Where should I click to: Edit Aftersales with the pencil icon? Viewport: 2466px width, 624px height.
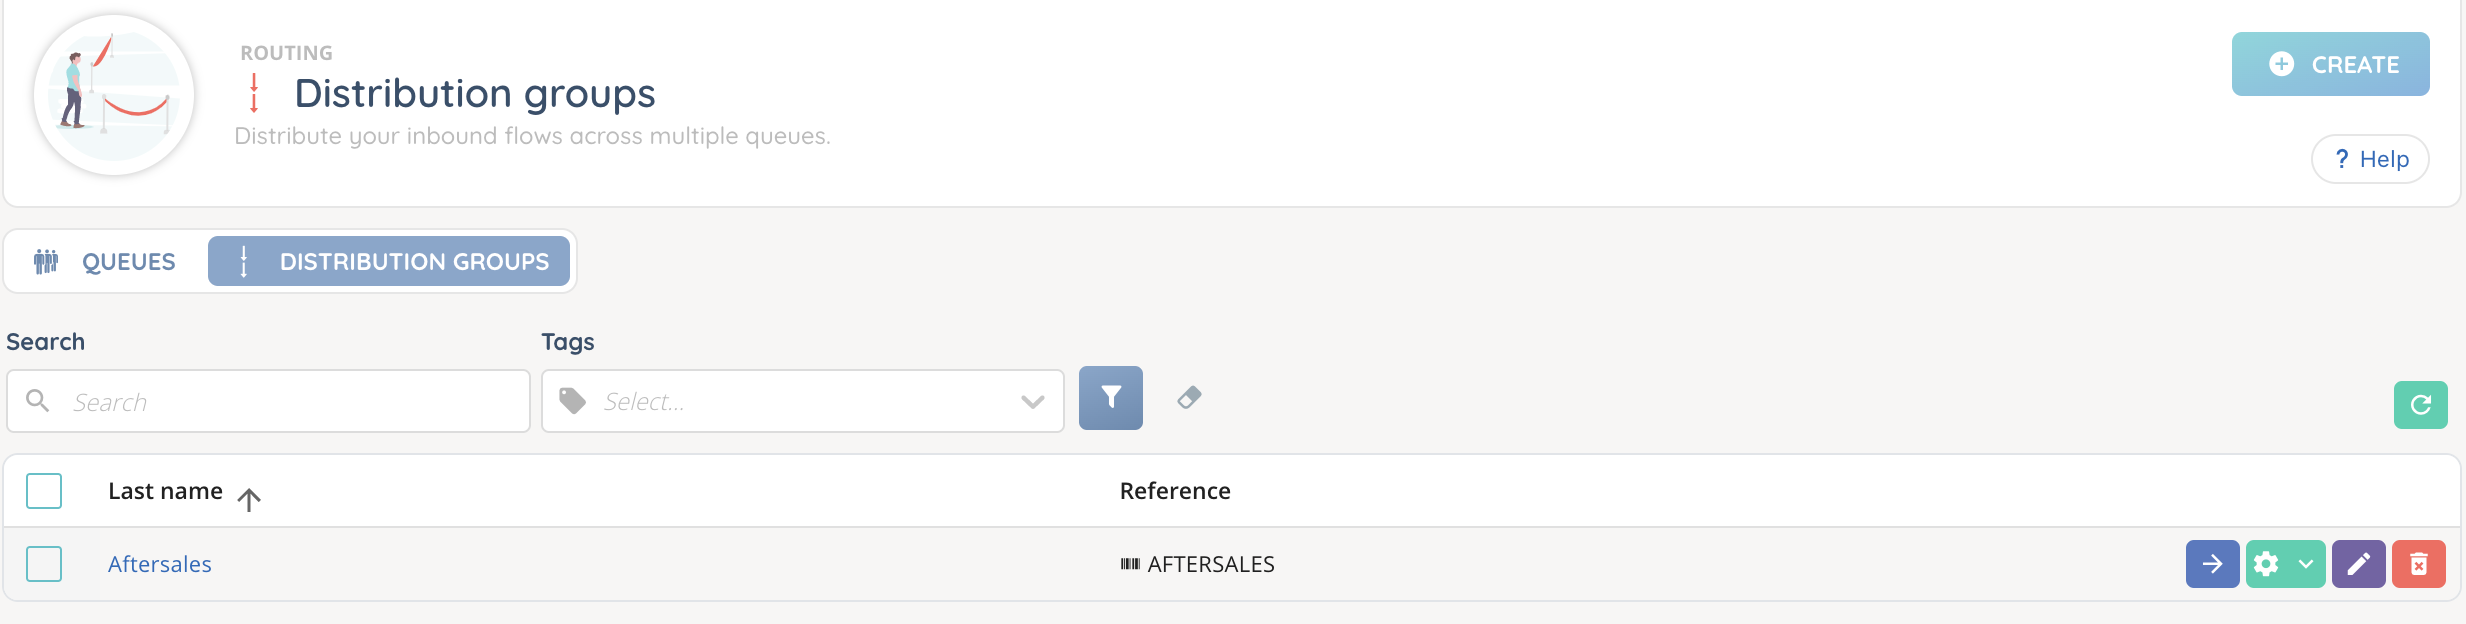[2358, 564]
